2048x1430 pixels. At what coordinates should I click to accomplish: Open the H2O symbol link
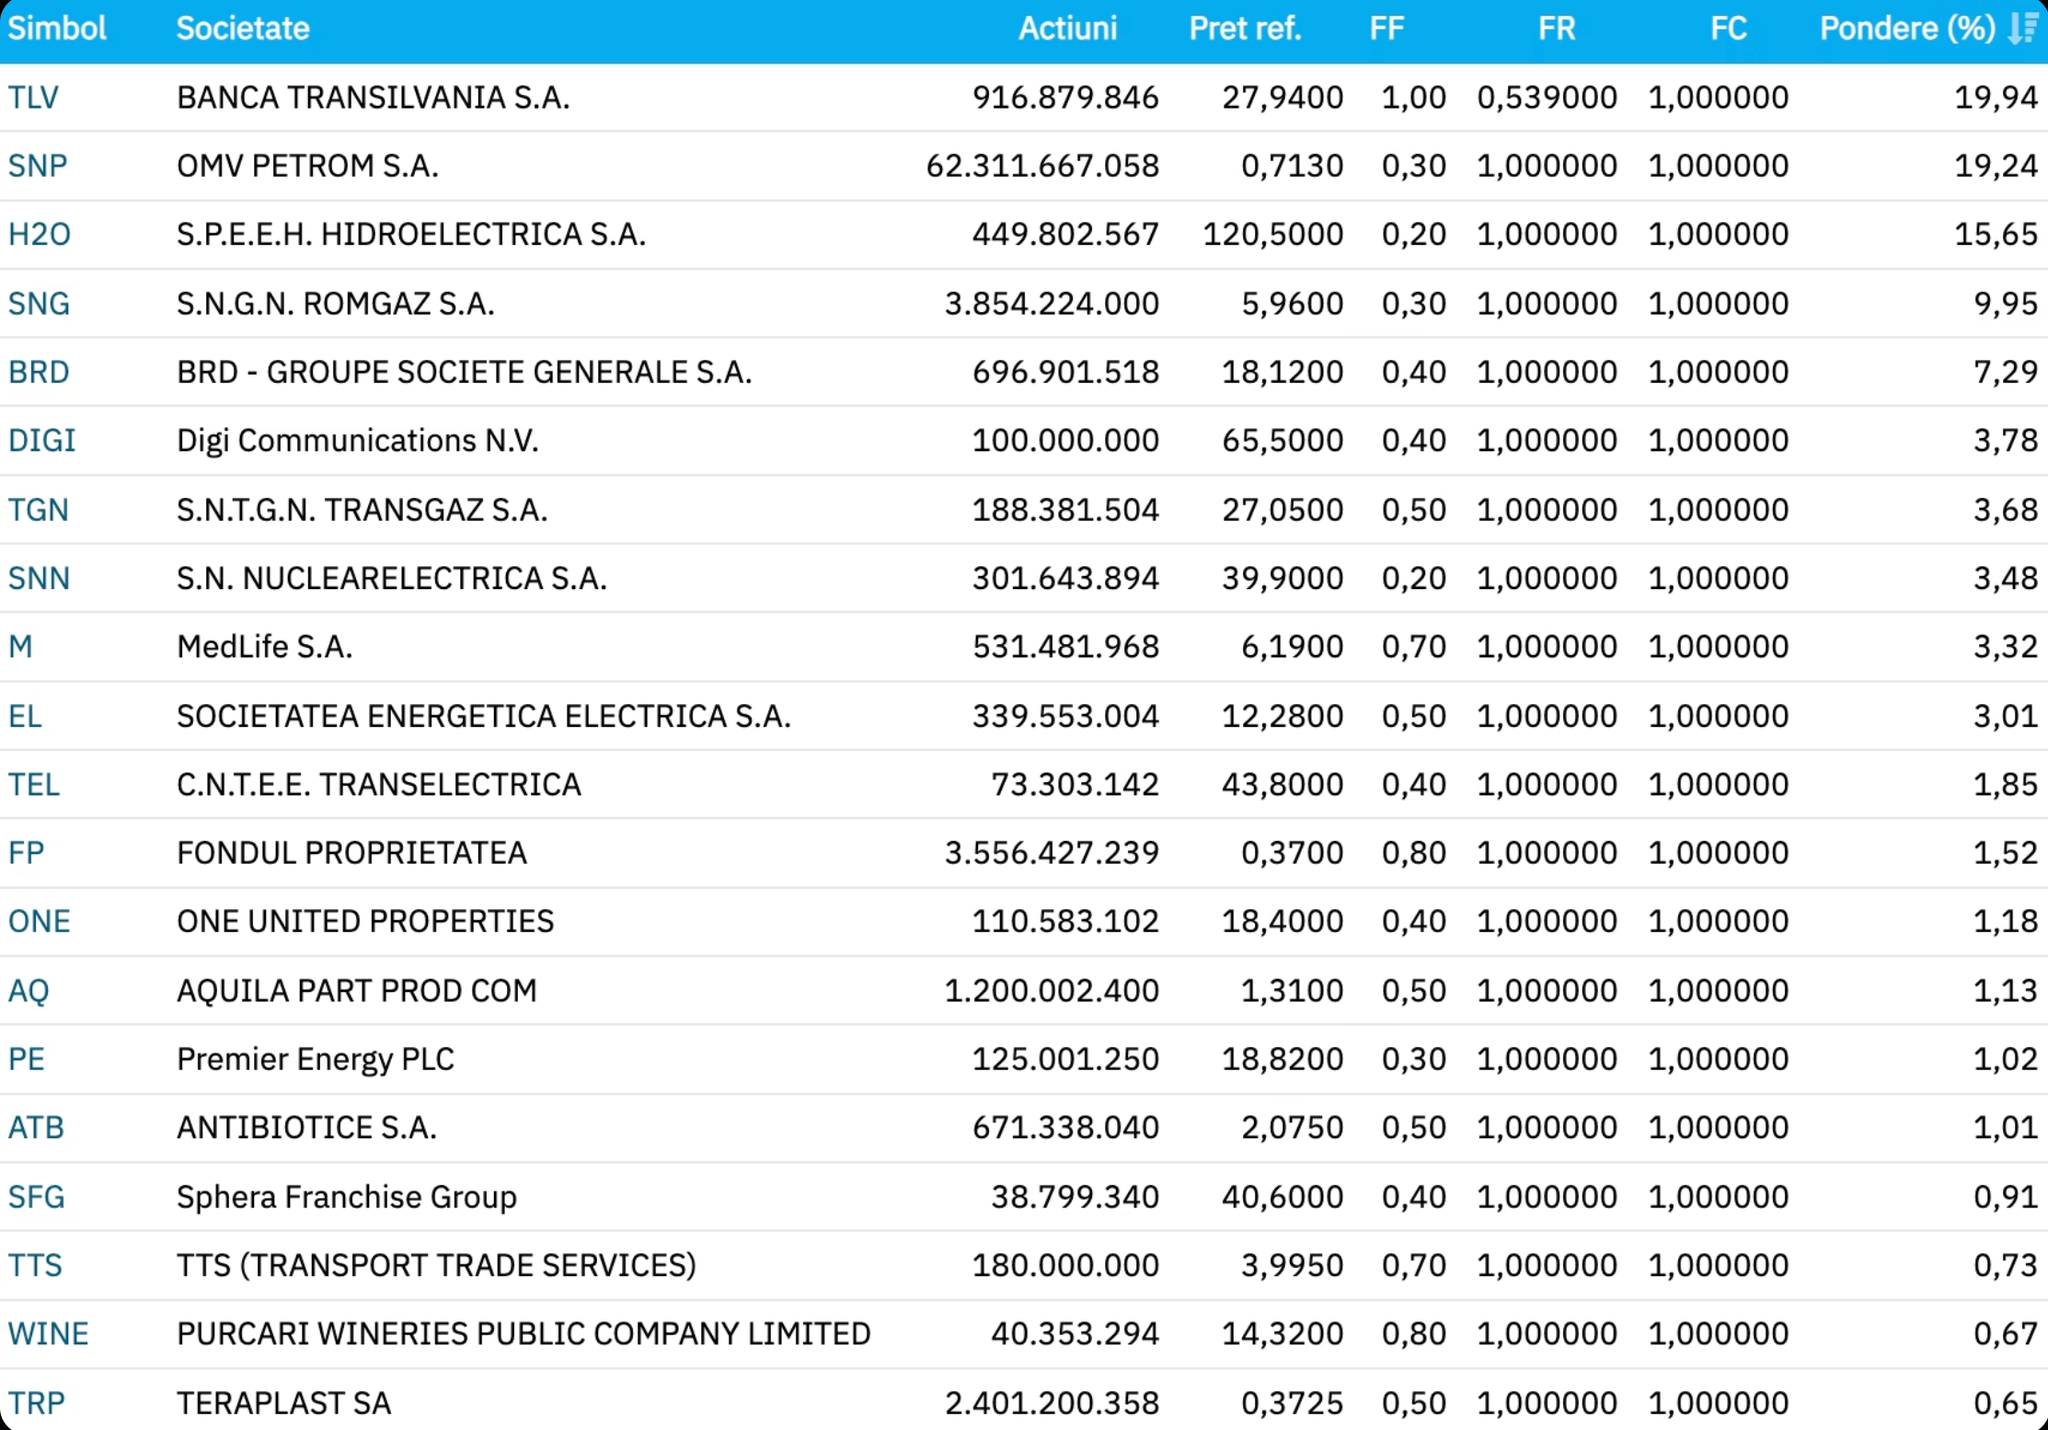tap(39, 235)
